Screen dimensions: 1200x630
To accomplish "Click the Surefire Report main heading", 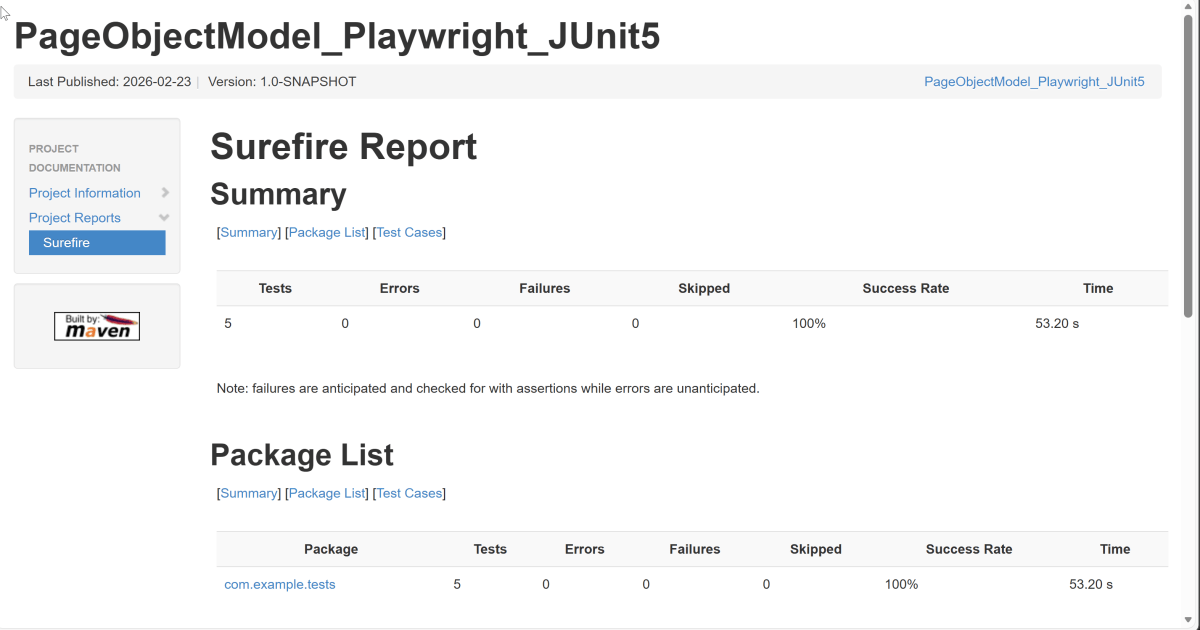I will [343, 147].
